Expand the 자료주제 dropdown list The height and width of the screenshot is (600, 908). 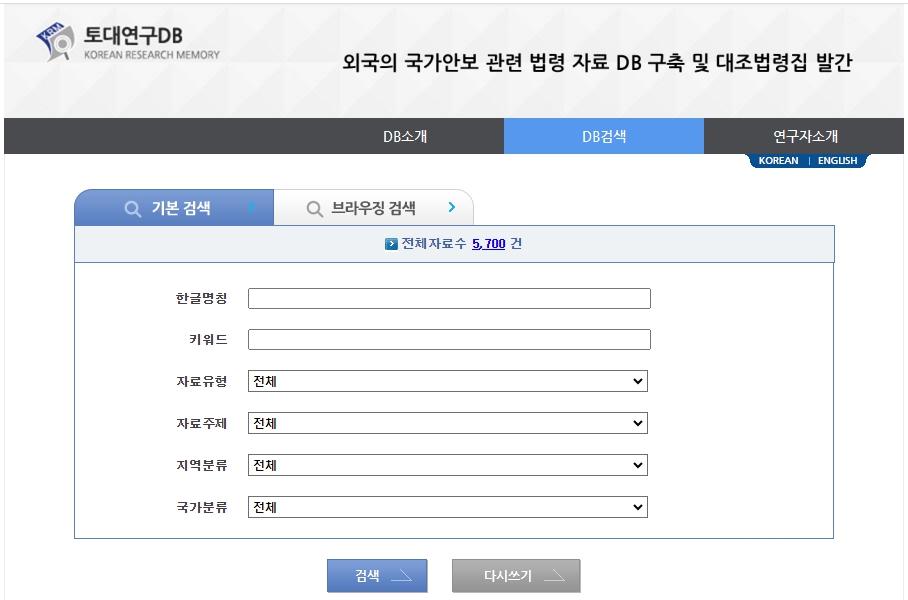(x=447, y=423)
